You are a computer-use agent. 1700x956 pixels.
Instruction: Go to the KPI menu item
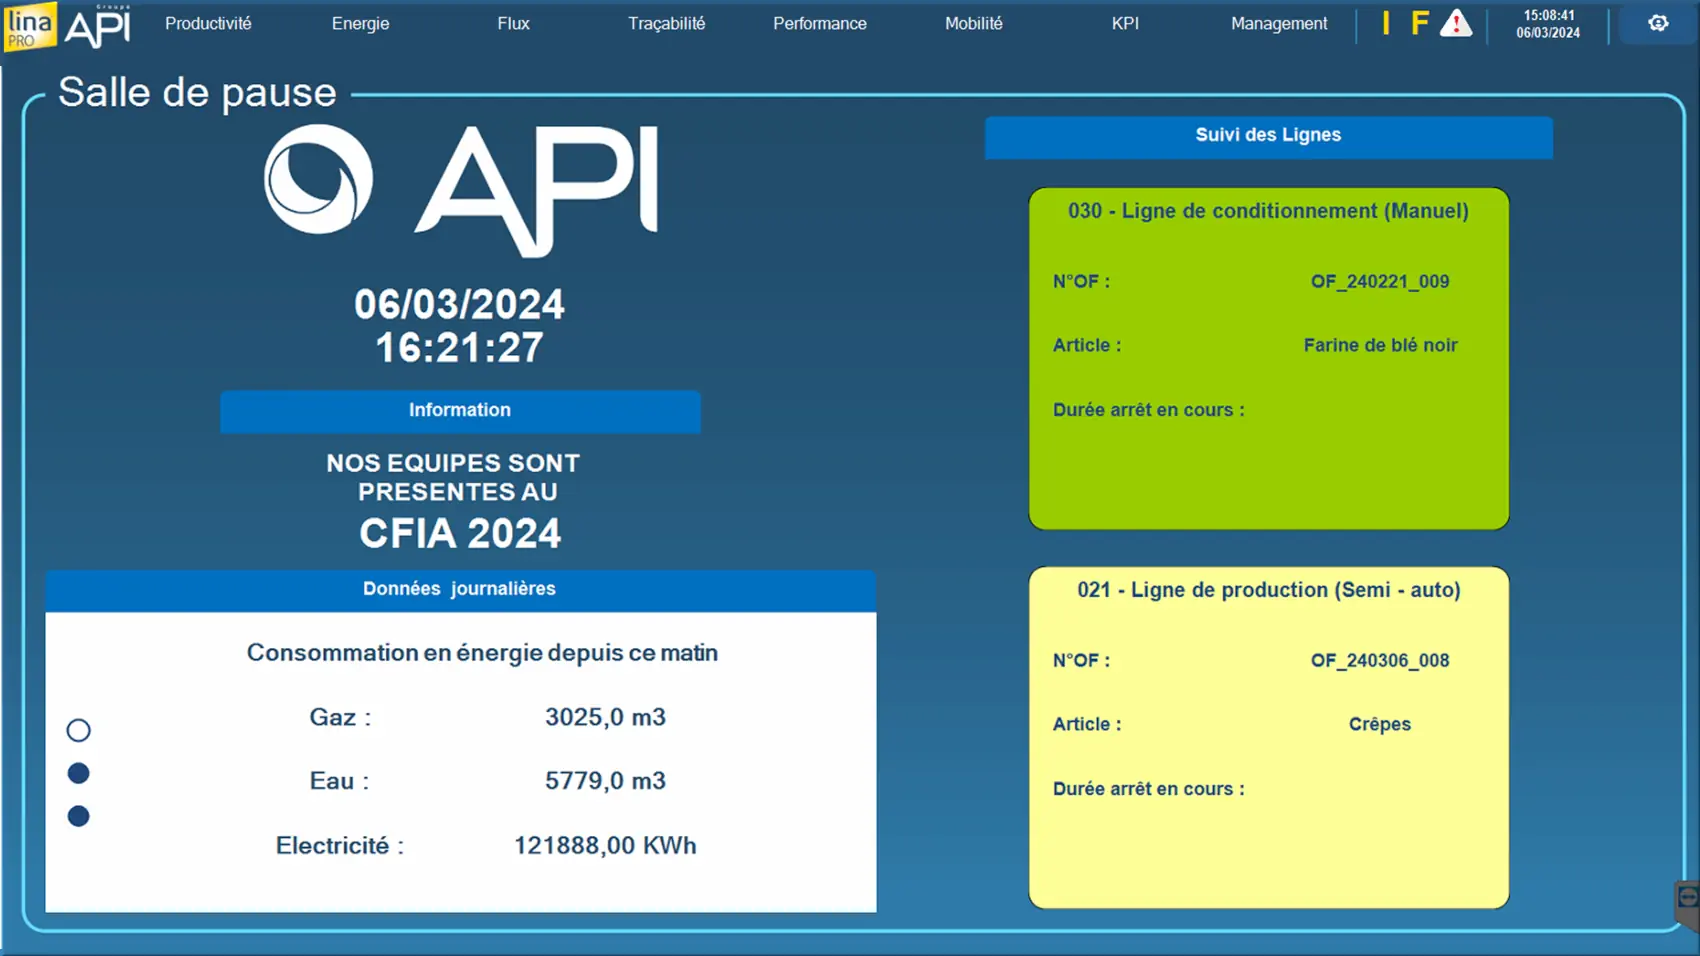coord(1125,23)
